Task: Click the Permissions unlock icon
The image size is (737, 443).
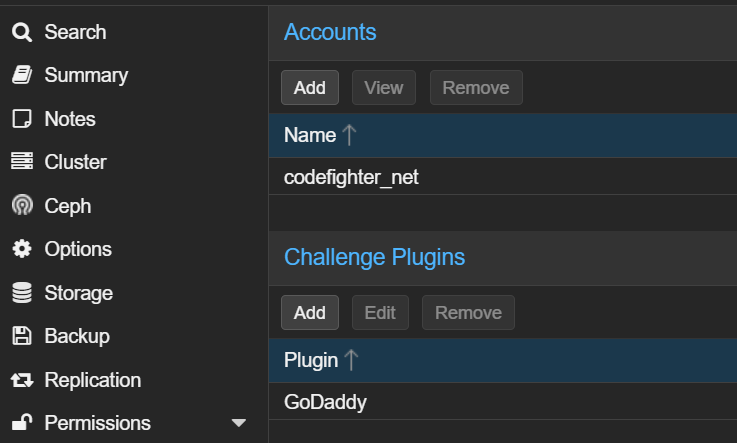Action: 22,422
